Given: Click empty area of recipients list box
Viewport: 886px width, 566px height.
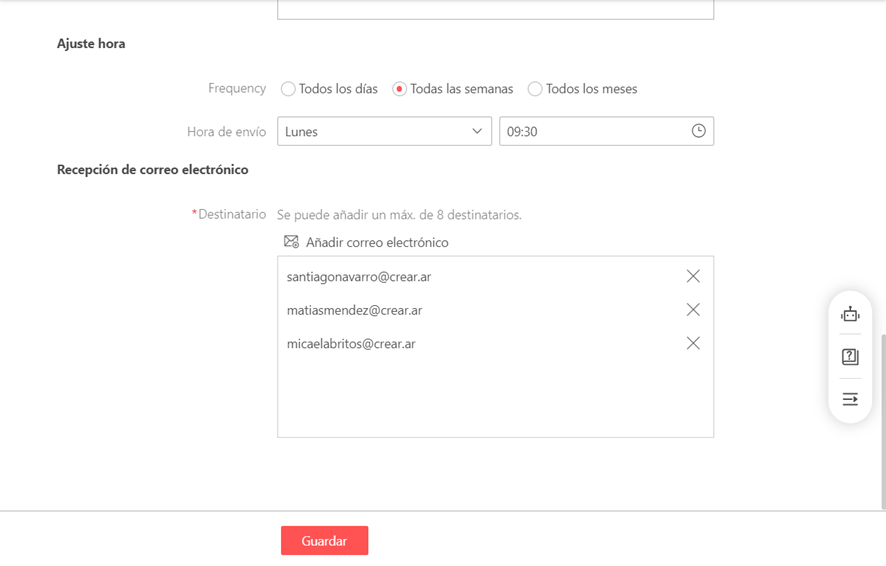Looking at the screenshot, I should coord(495,400).
